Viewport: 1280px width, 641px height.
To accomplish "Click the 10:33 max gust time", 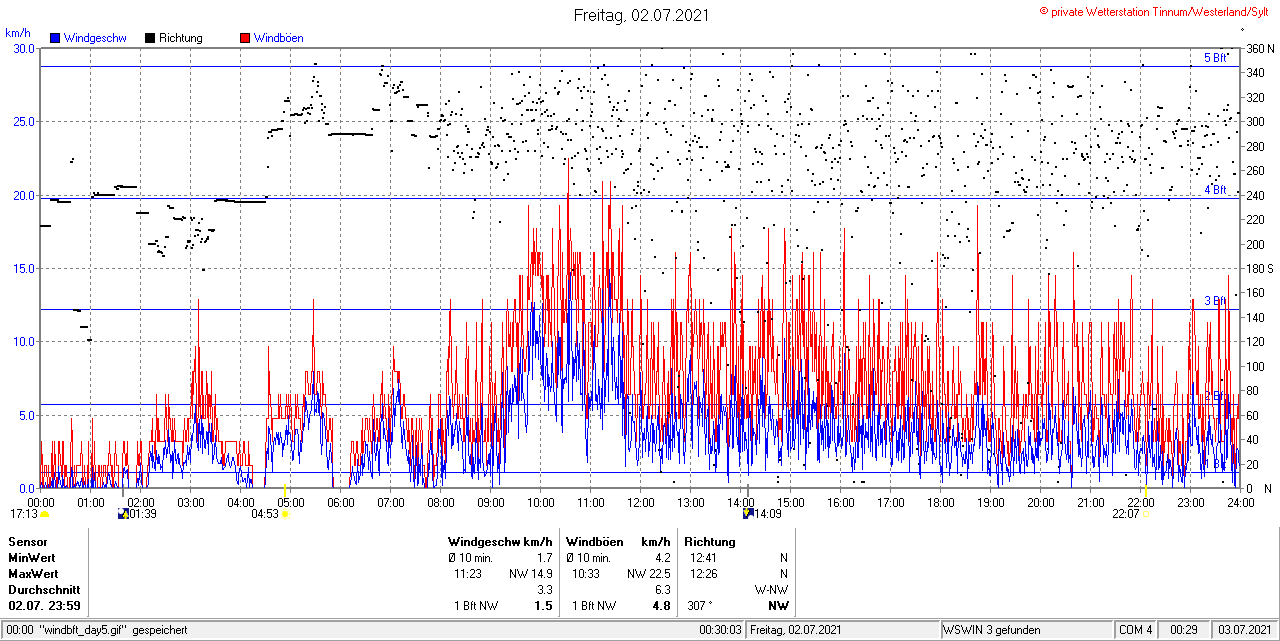I will (587, 573).
